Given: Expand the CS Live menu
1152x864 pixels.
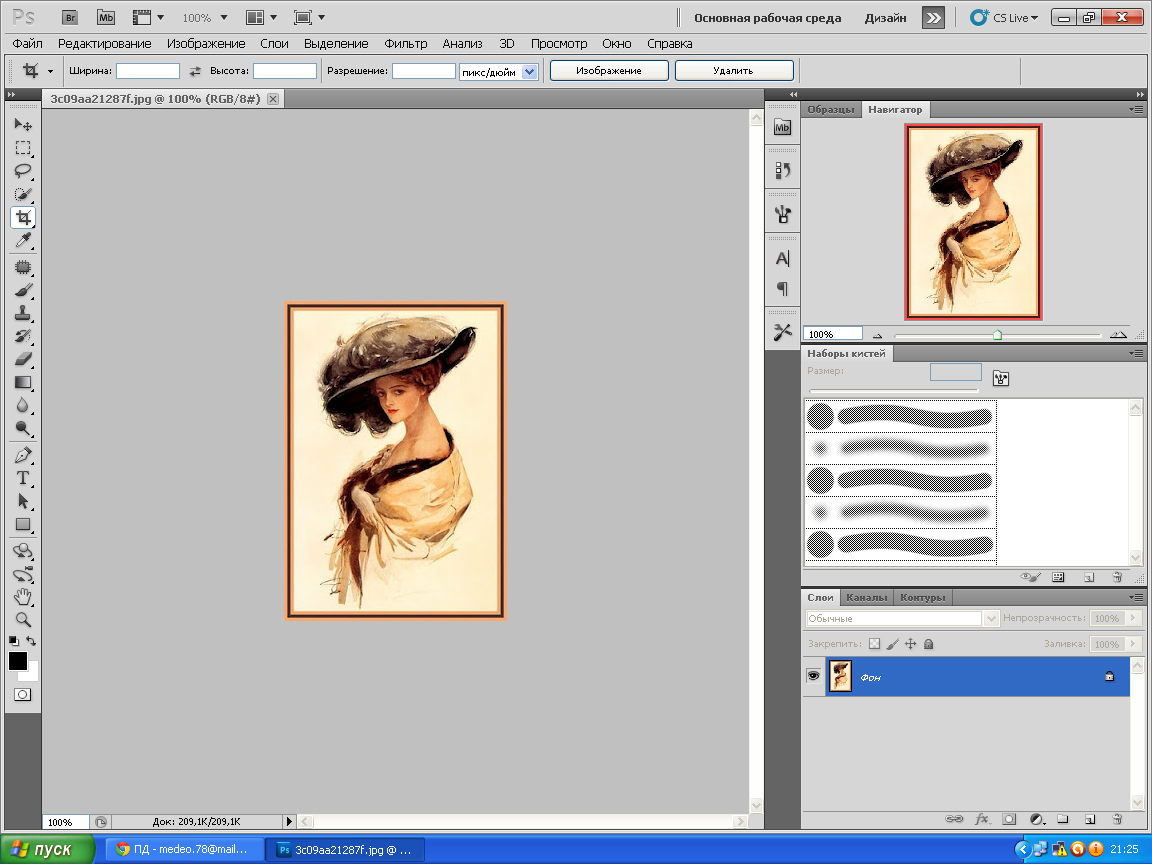Looking at the screenshot, I should (1003, 17).
